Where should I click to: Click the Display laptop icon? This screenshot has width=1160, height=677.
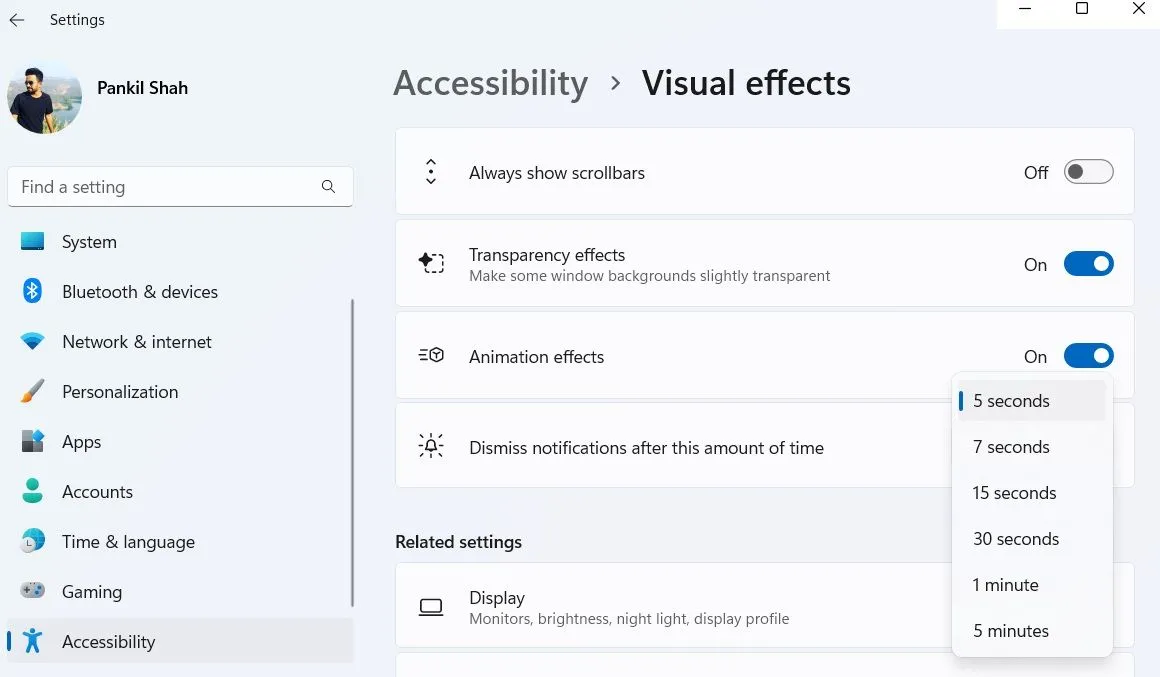coord(431,607)
